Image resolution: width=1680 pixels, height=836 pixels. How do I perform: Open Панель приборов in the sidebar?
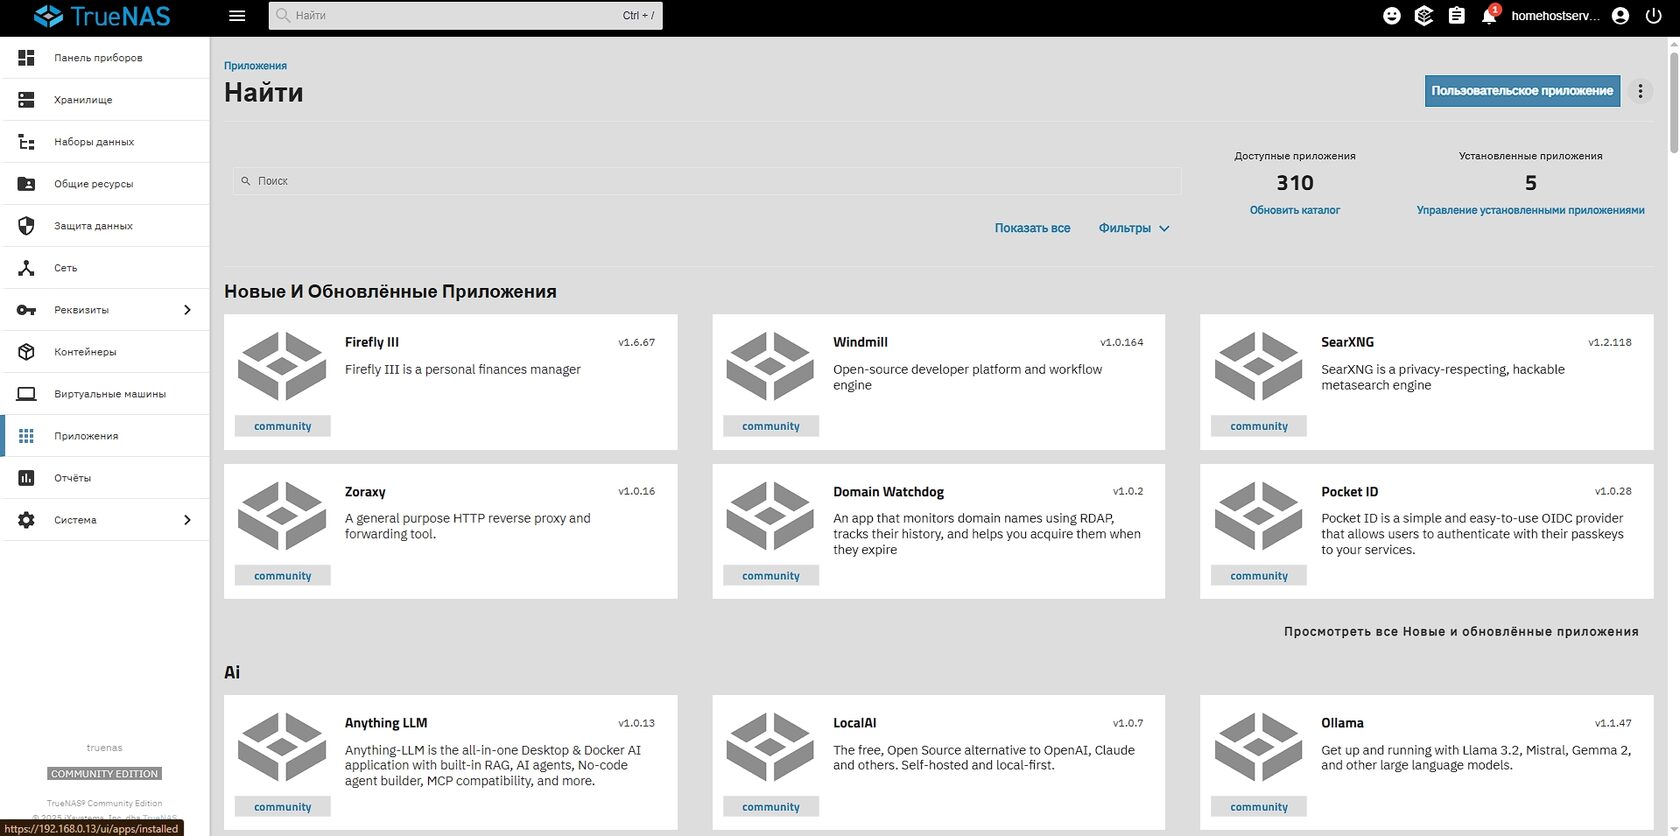105,58
